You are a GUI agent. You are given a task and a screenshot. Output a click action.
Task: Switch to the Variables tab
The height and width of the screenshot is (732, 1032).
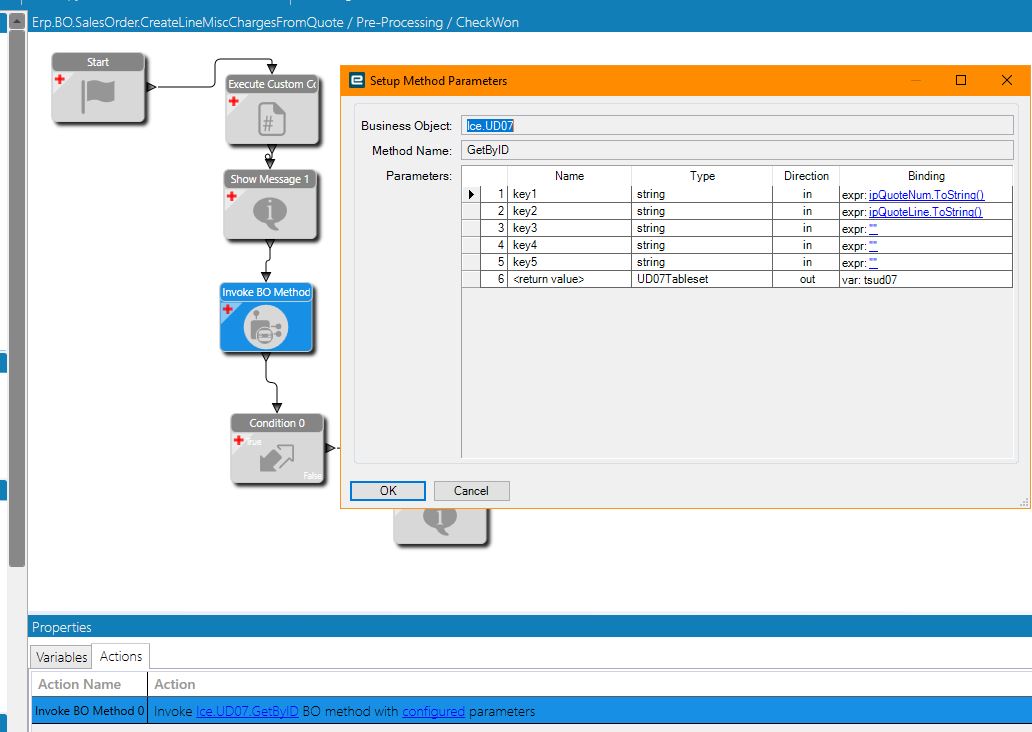coord(61,657)
